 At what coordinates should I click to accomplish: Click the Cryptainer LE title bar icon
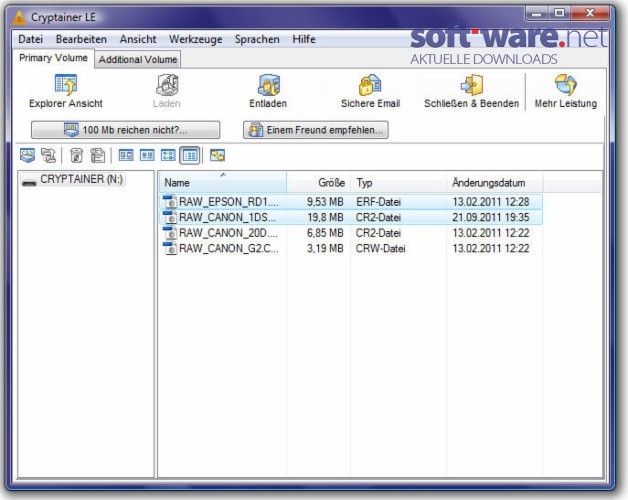click(x=19, y=18)
